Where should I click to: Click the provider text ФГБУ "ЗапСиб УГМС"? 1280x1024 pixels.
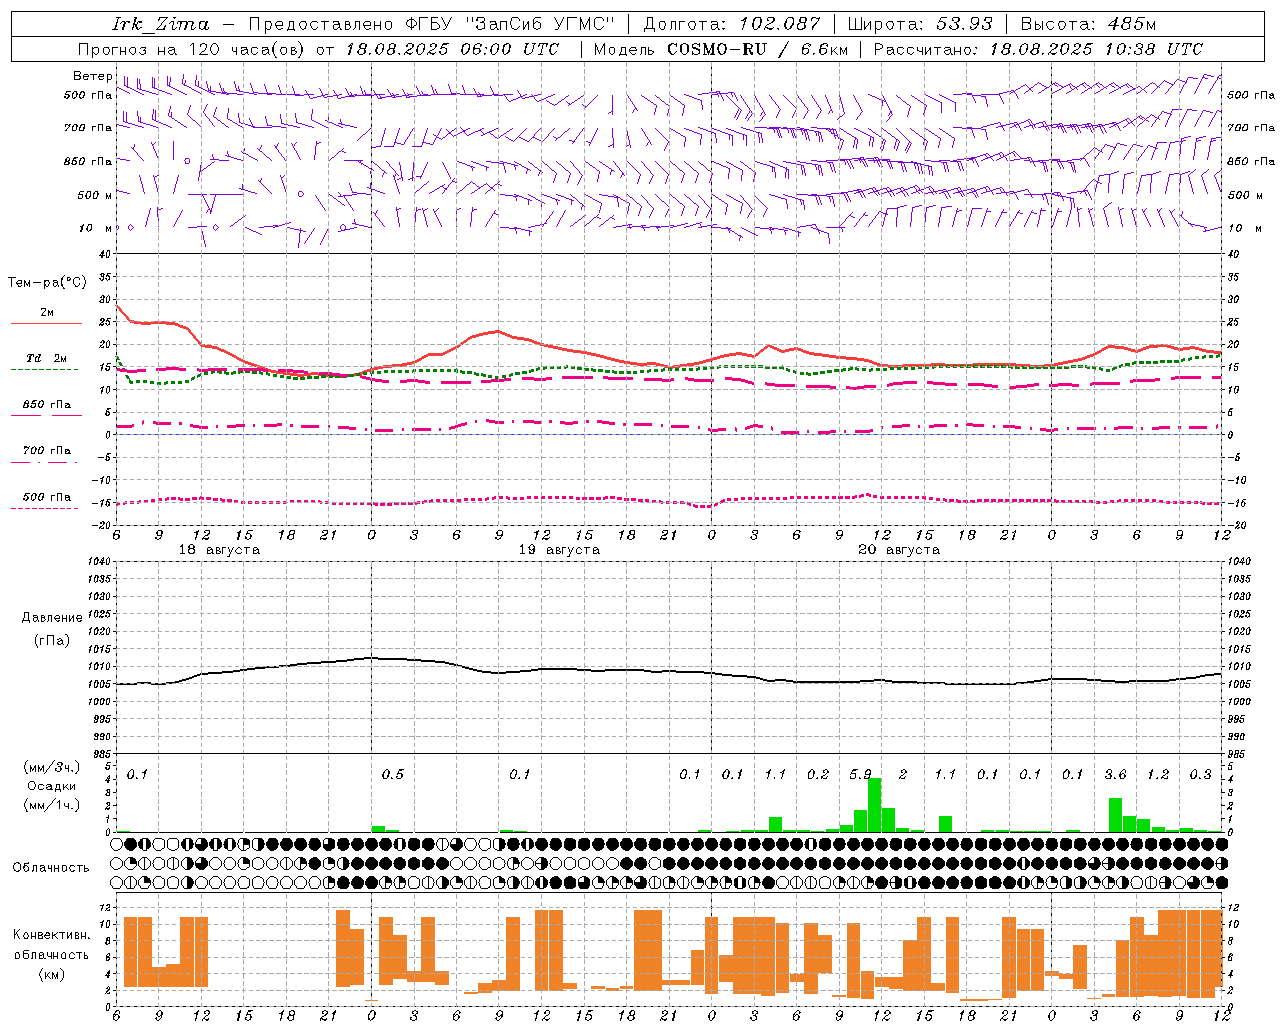pos(510,24)
